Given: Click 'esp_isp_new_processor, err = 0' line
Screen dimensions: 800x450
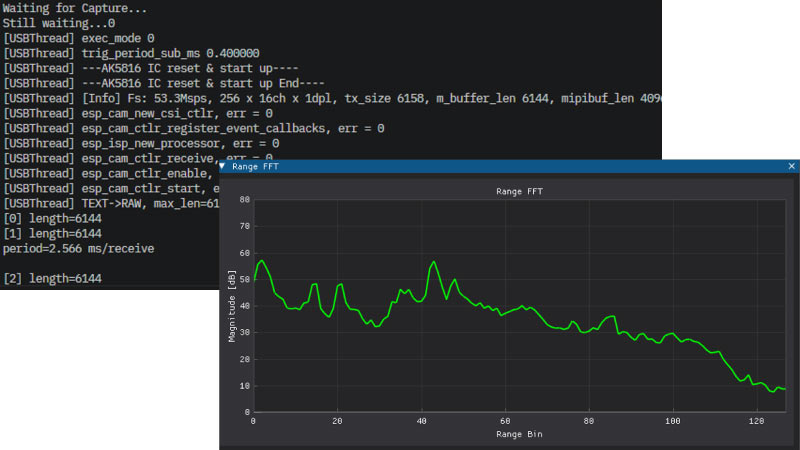Looking at the screenshot, I should point(141,143).
